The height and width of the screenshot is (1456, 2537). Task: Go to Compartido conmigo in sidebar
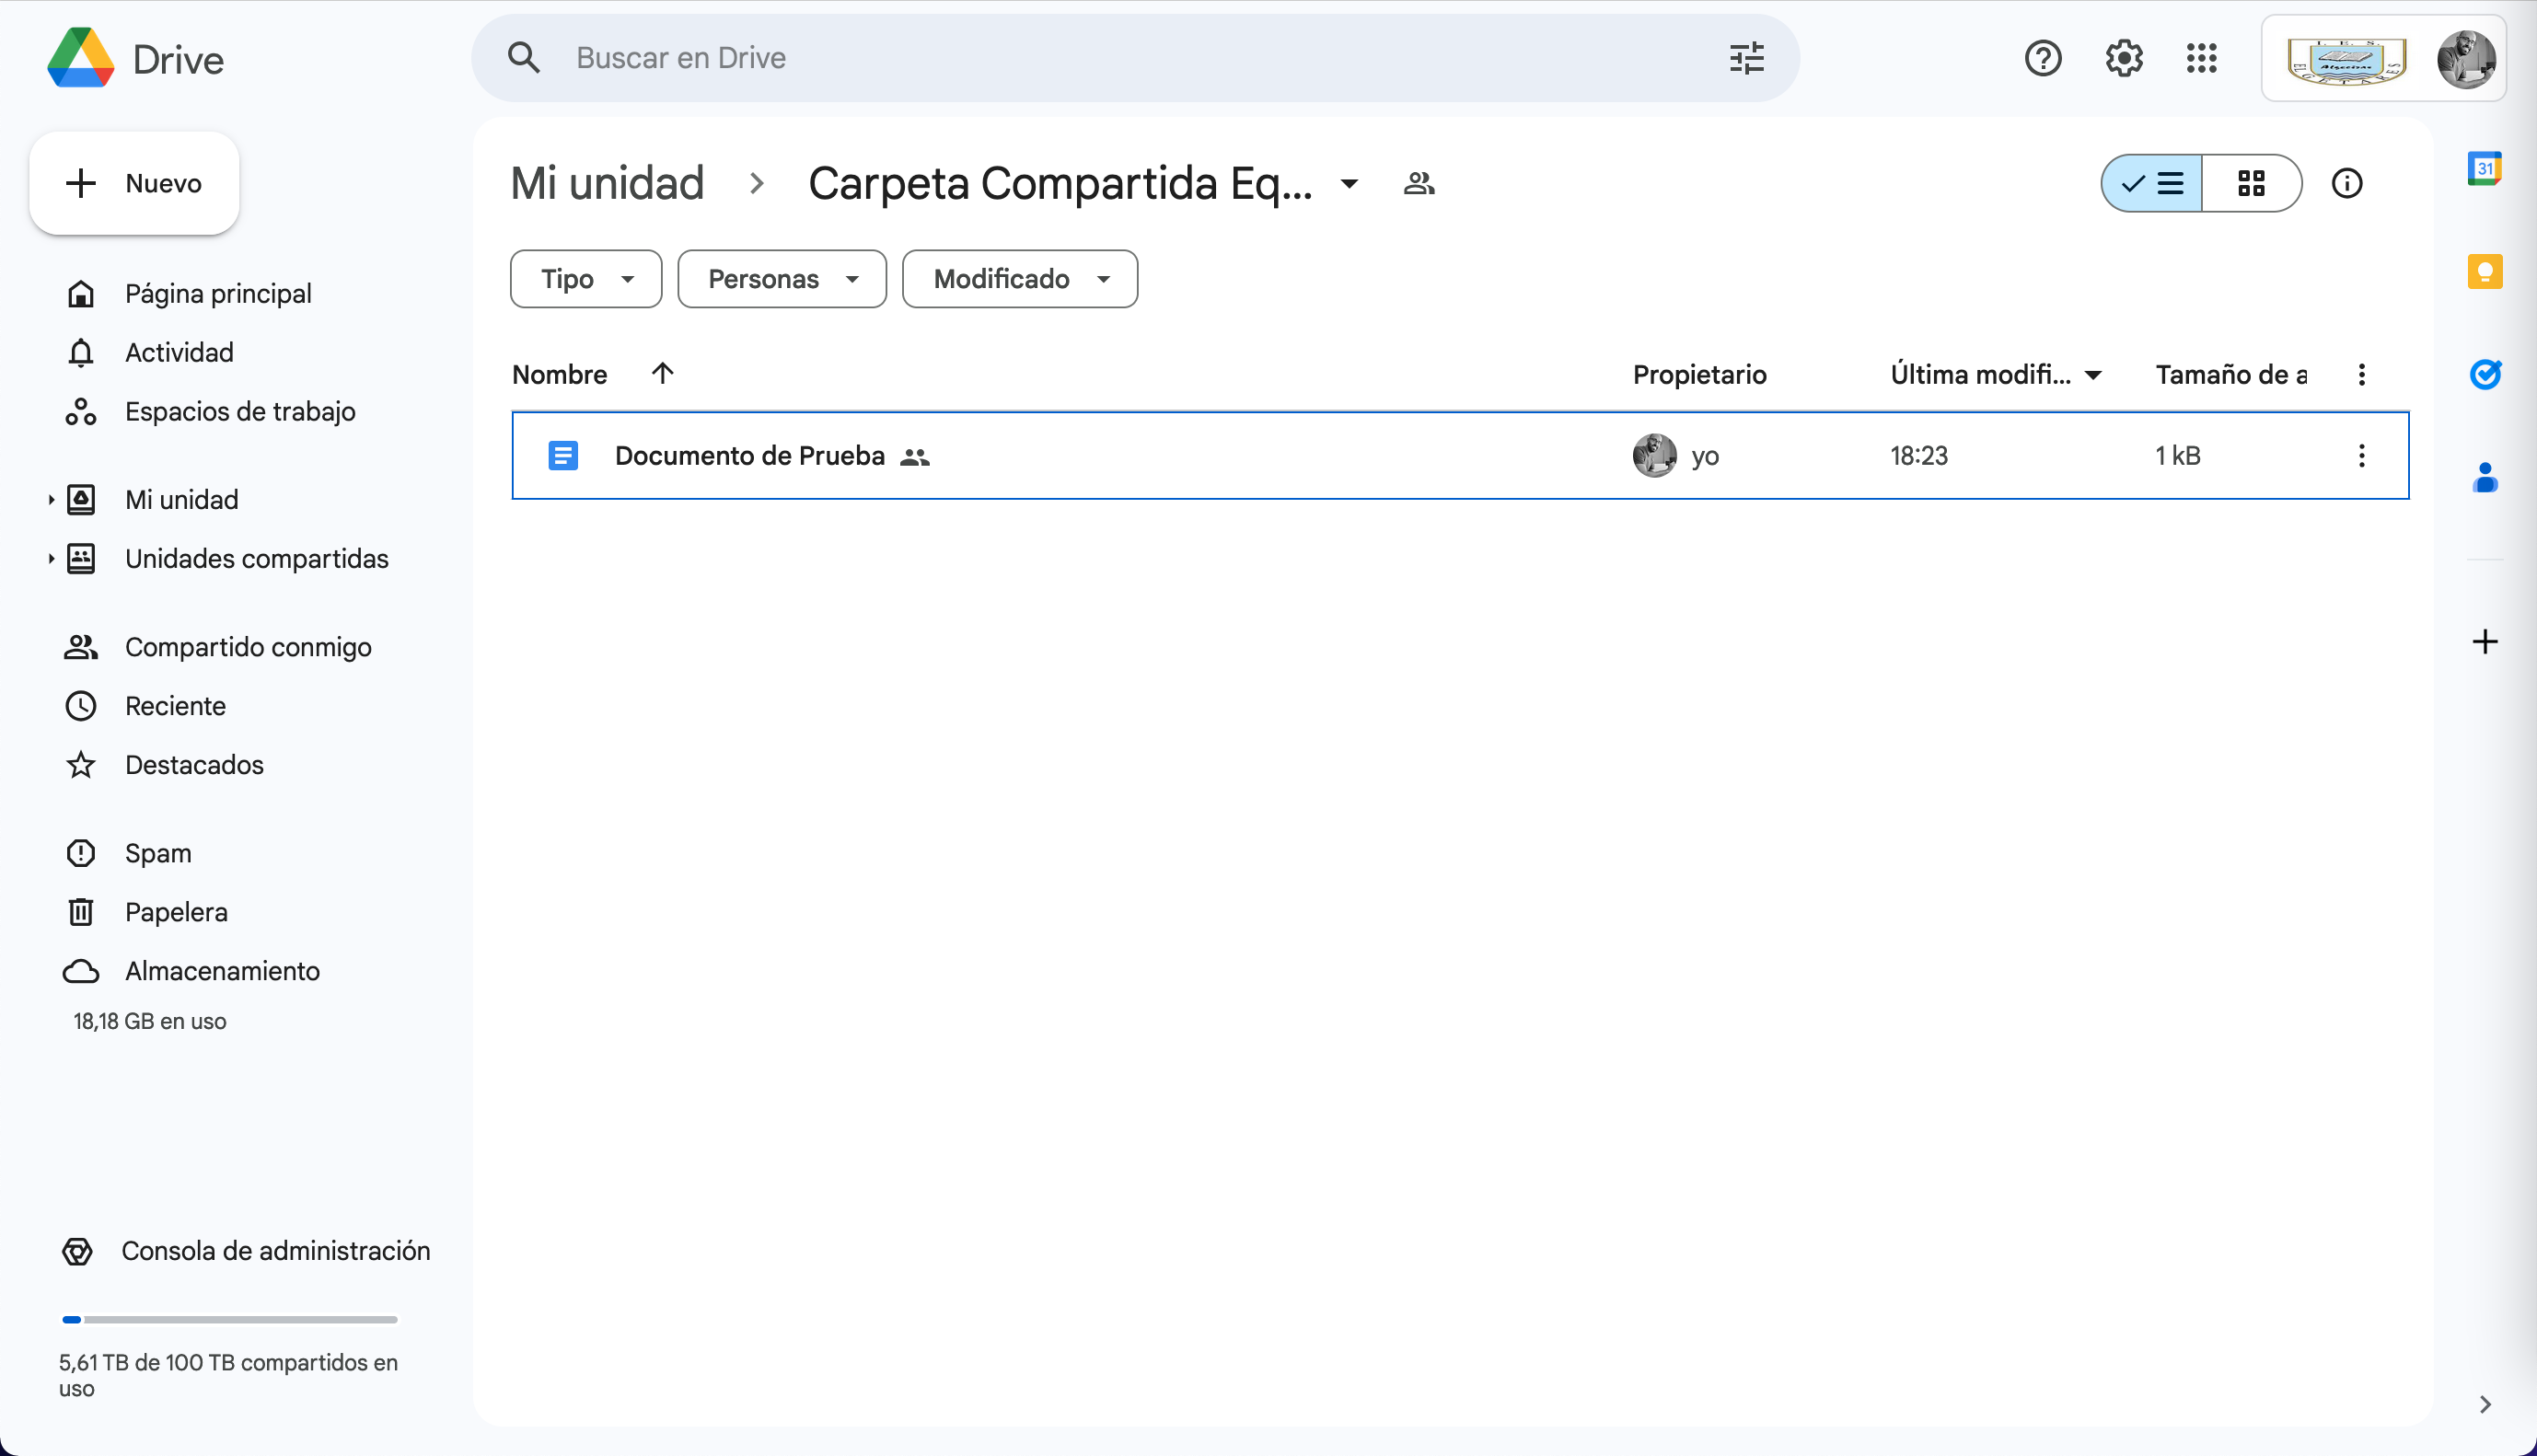(247, 647)
